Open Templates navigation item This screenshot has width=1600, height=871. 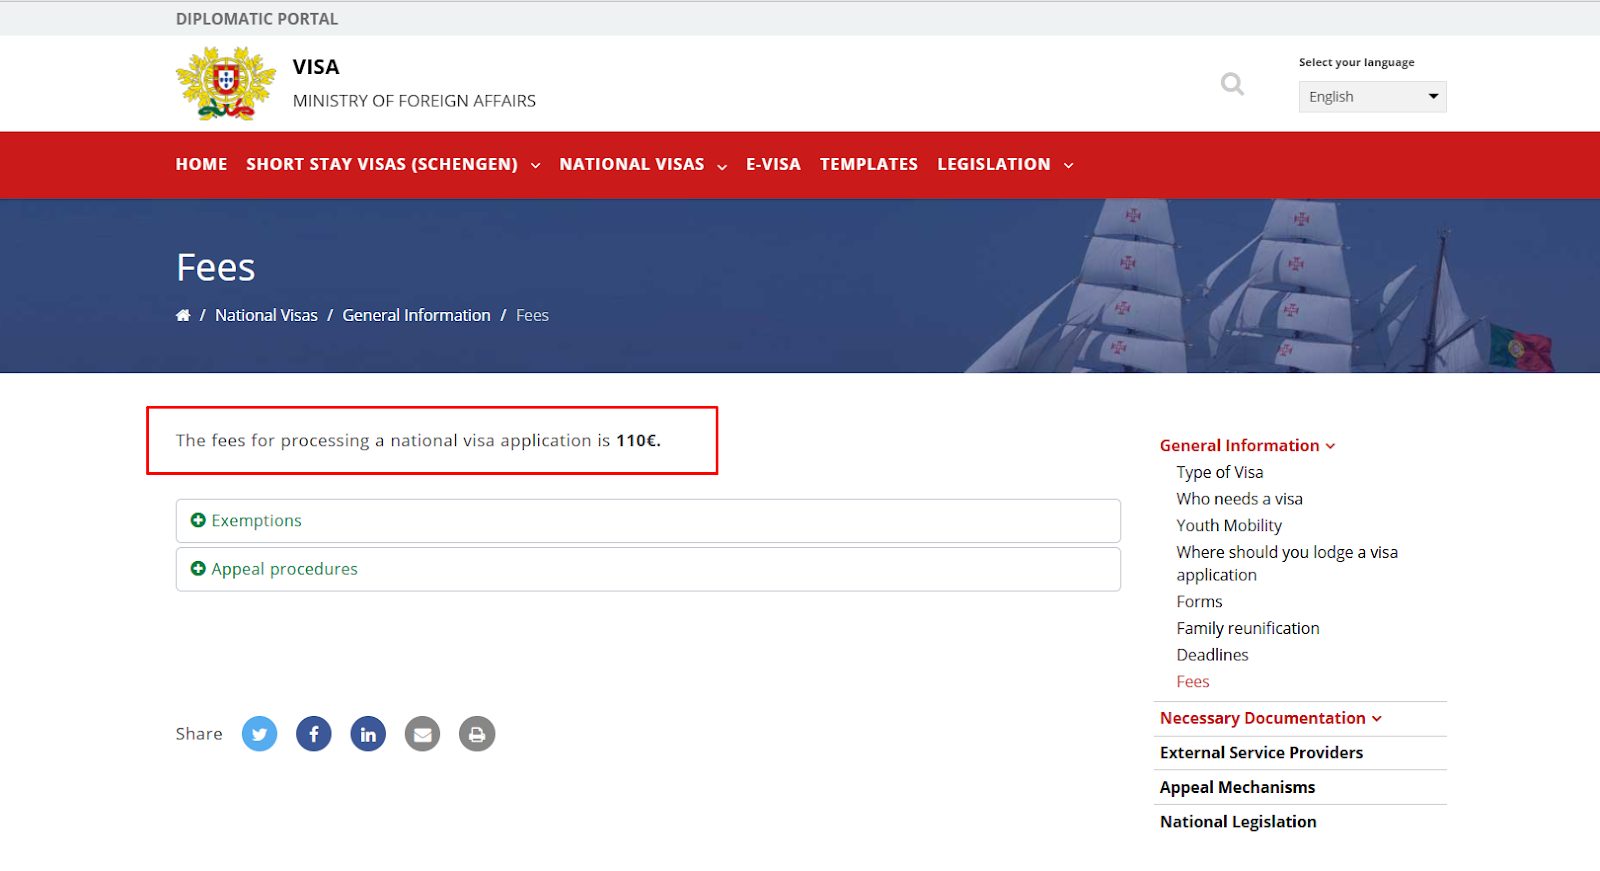[x=869, y=164]
